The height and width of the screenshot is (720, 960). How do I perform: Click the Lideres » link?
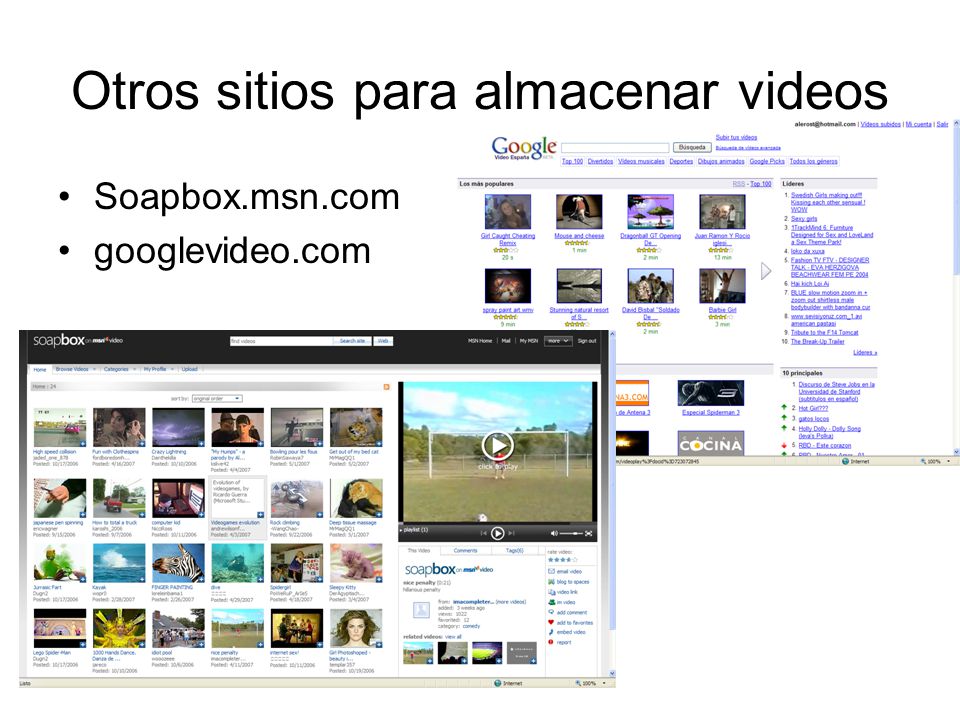point(865,353)
